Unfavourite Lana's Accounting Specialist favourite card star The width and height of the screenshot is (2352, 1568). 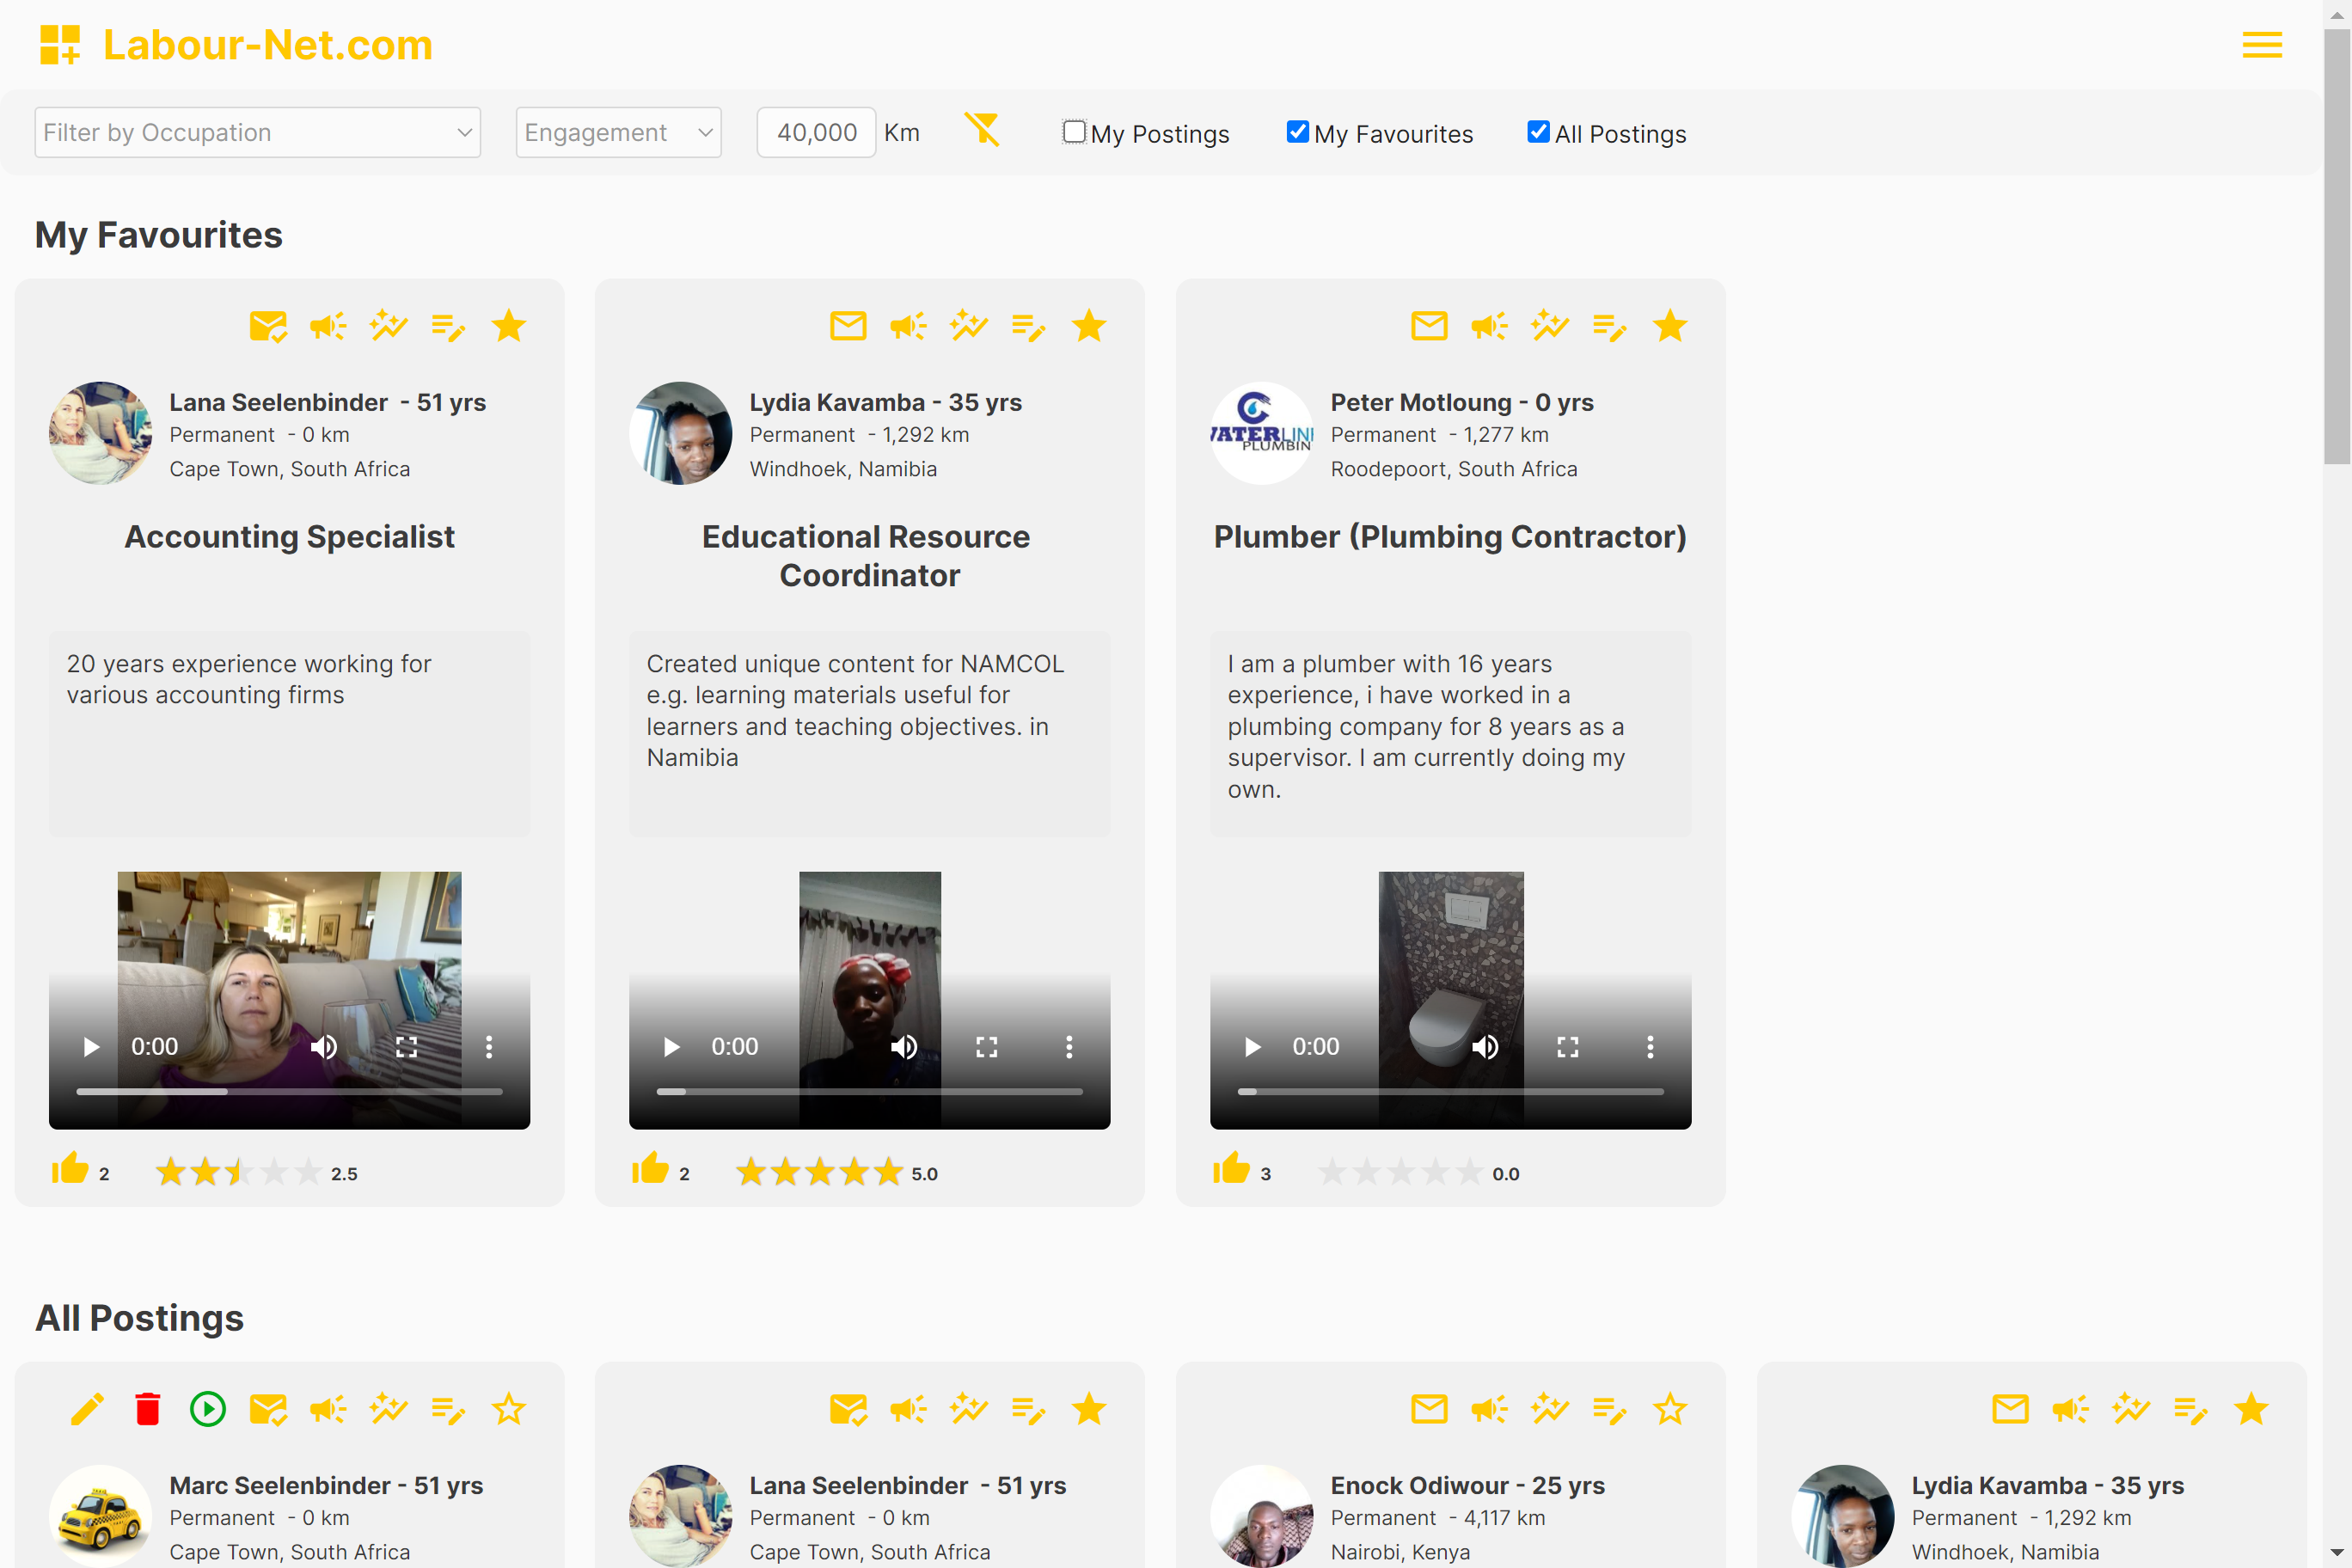pyautogui.click(x=509, y=326)
